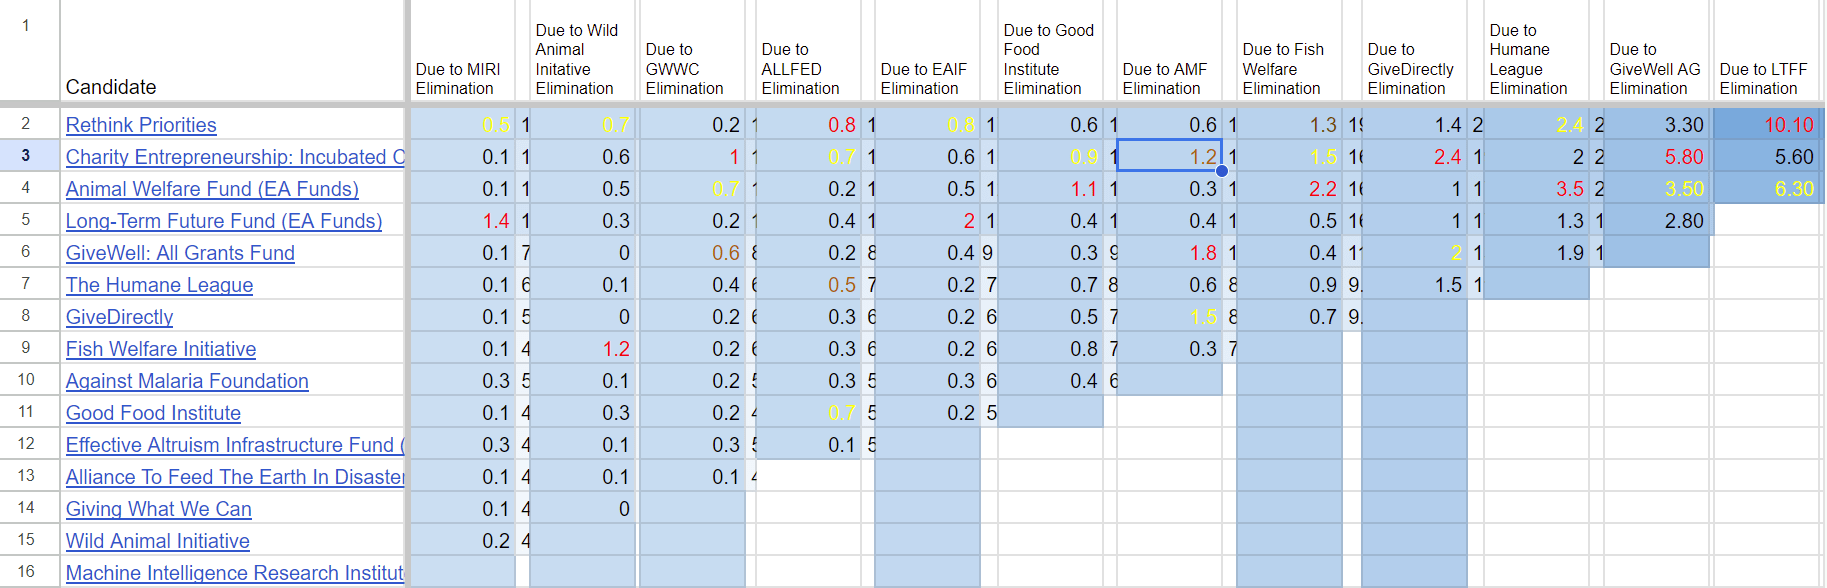1827x588 pixels.
Task: Open the Wild Animal Initiative link
Action: point(157,541)
